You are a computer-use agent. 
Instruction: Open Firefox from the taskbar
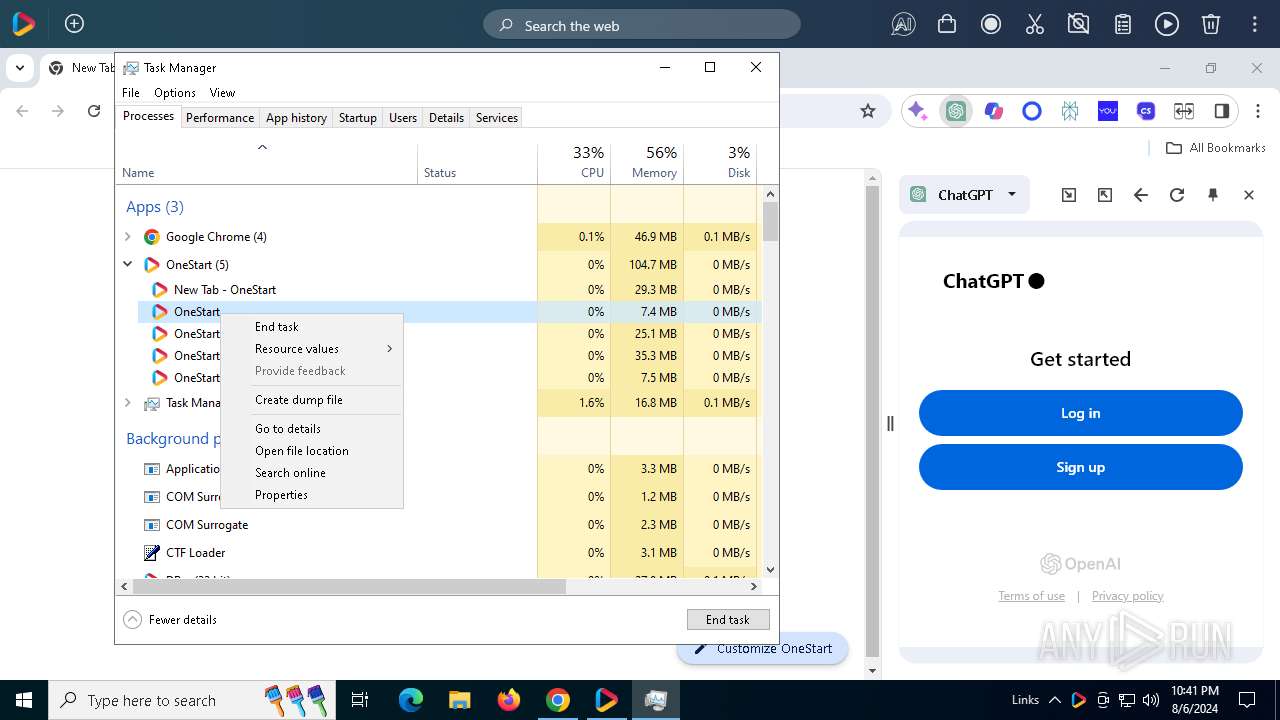point(509,700)
